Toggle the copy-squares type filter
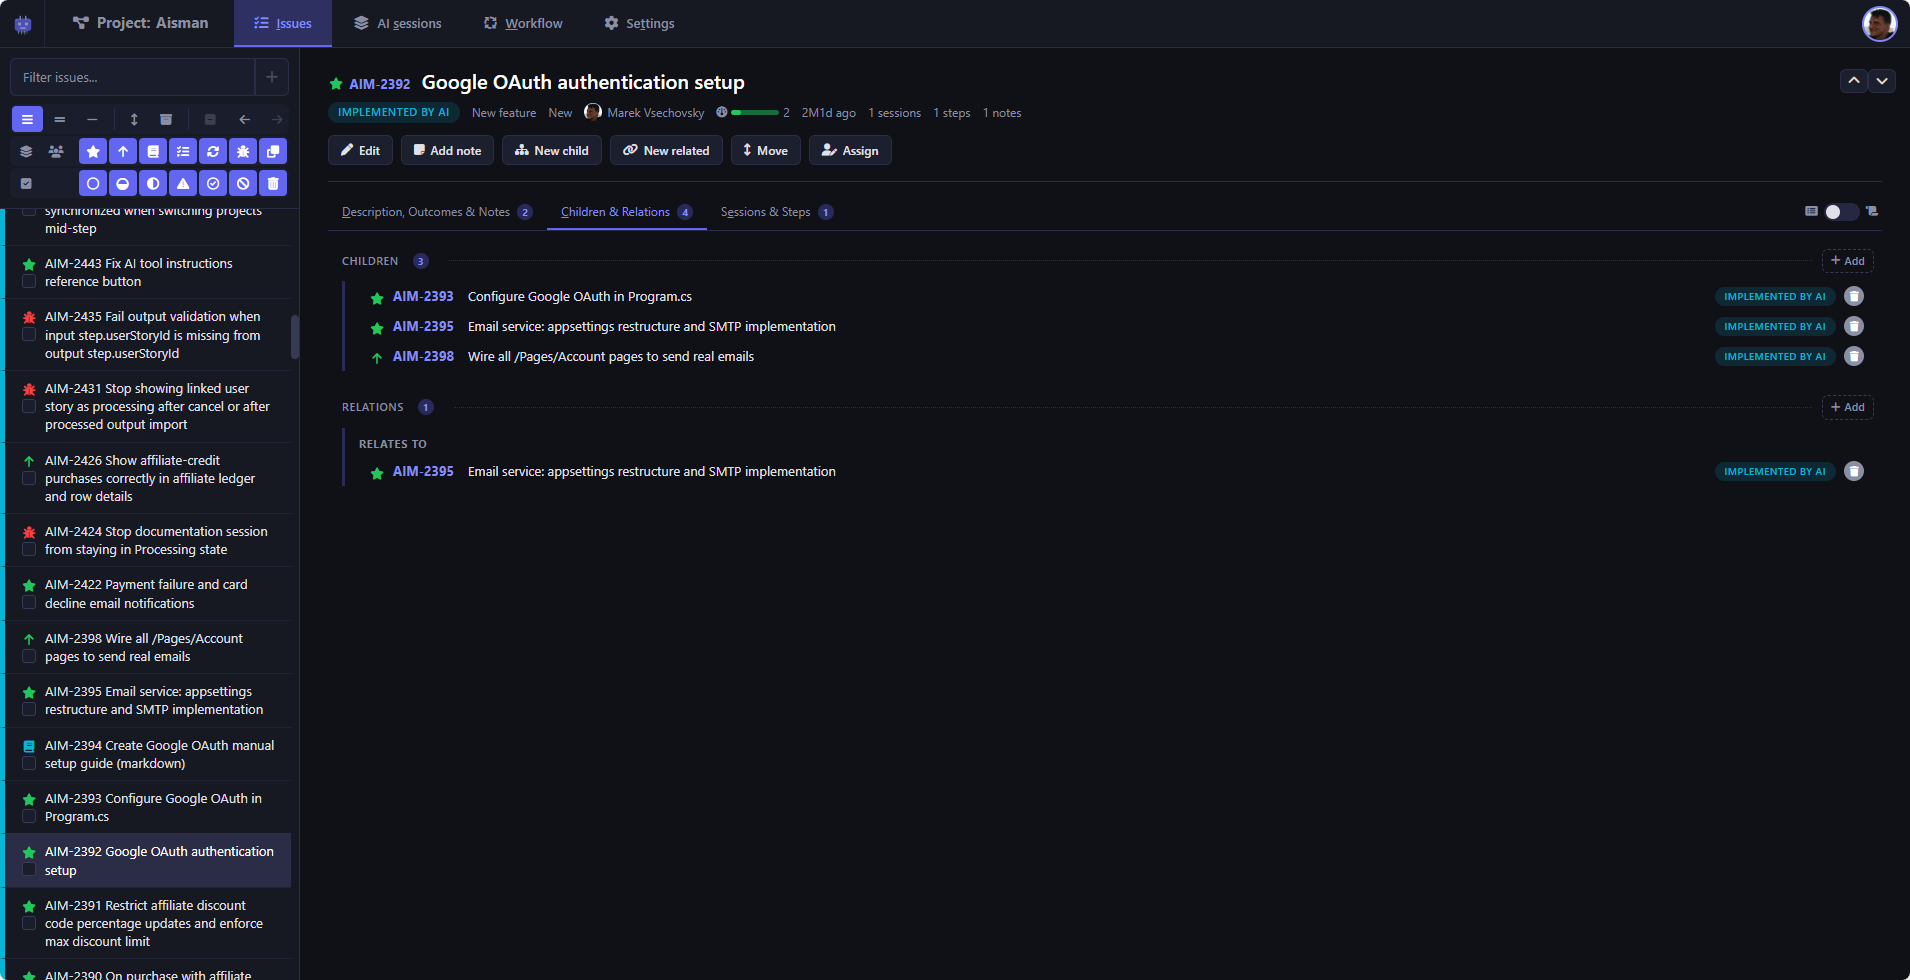The image size is (1910, 980). [x=273, y=152]
